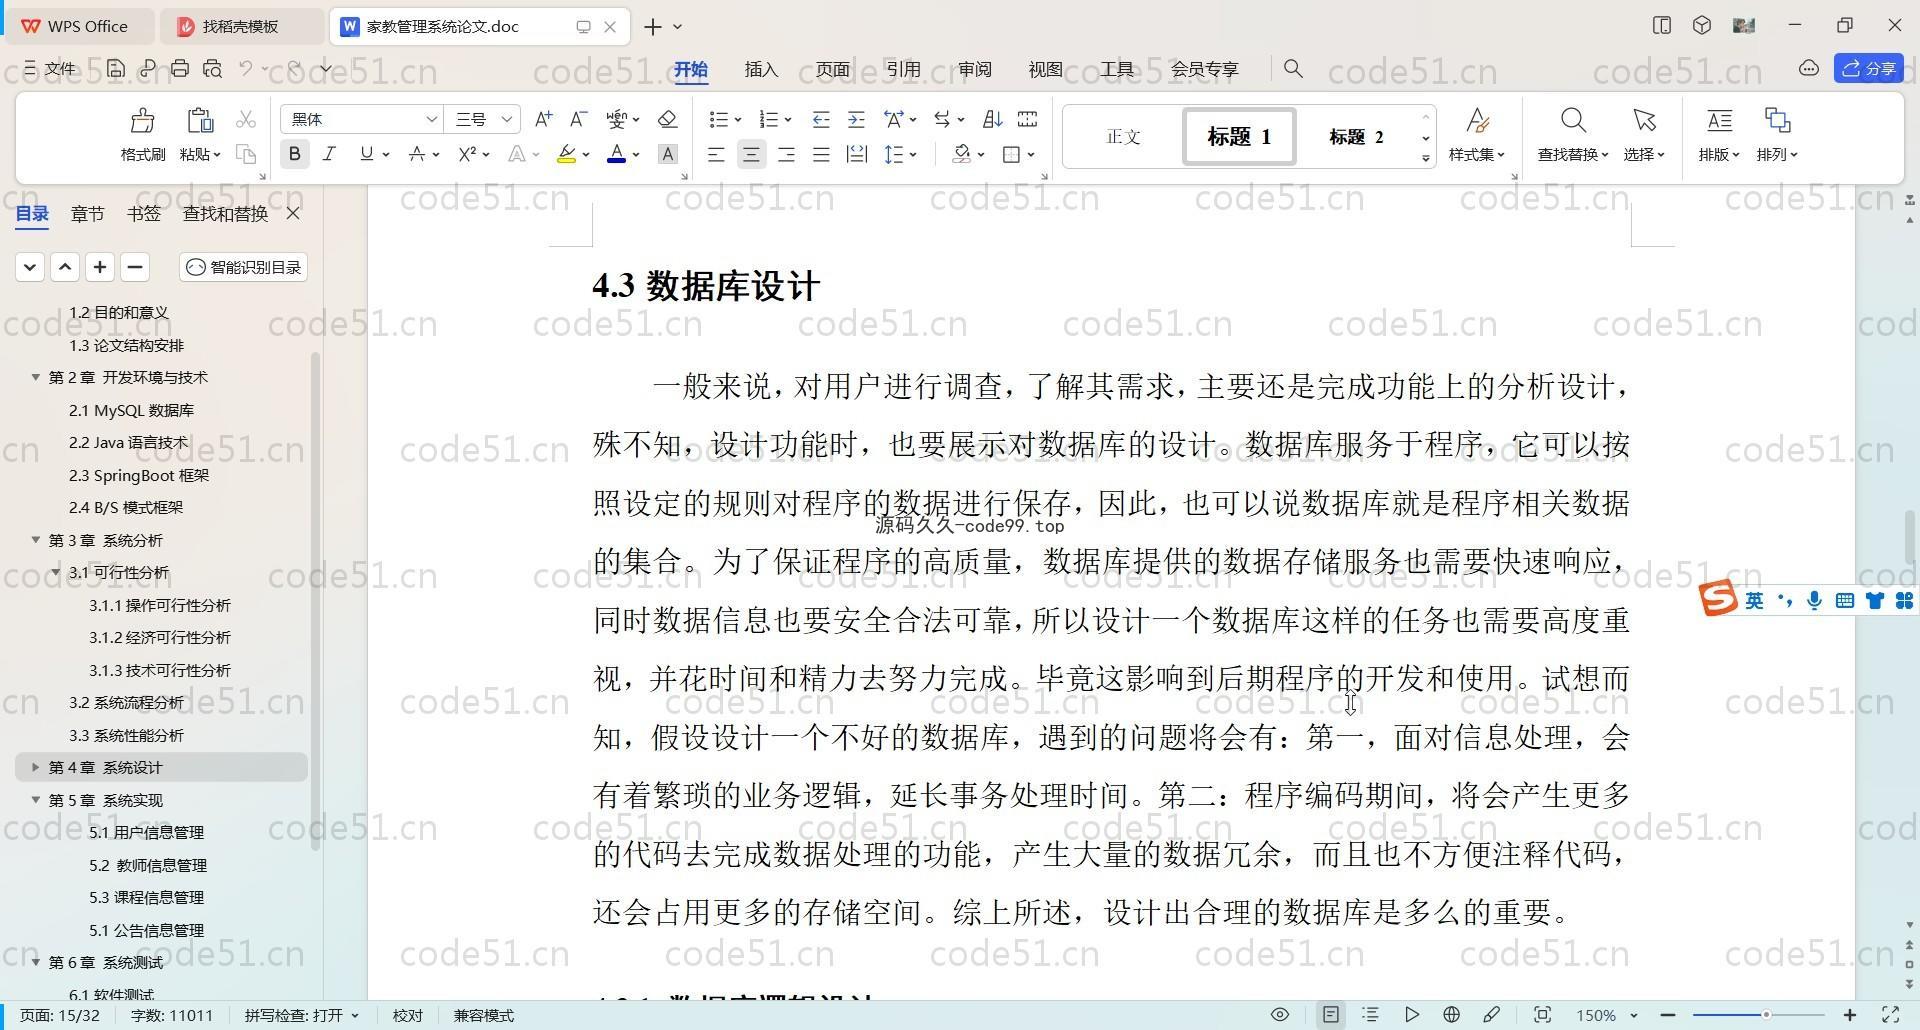Click the fullscreen icon in status bar
Screen dimensions: 1920x1030
point(1891,1015)
